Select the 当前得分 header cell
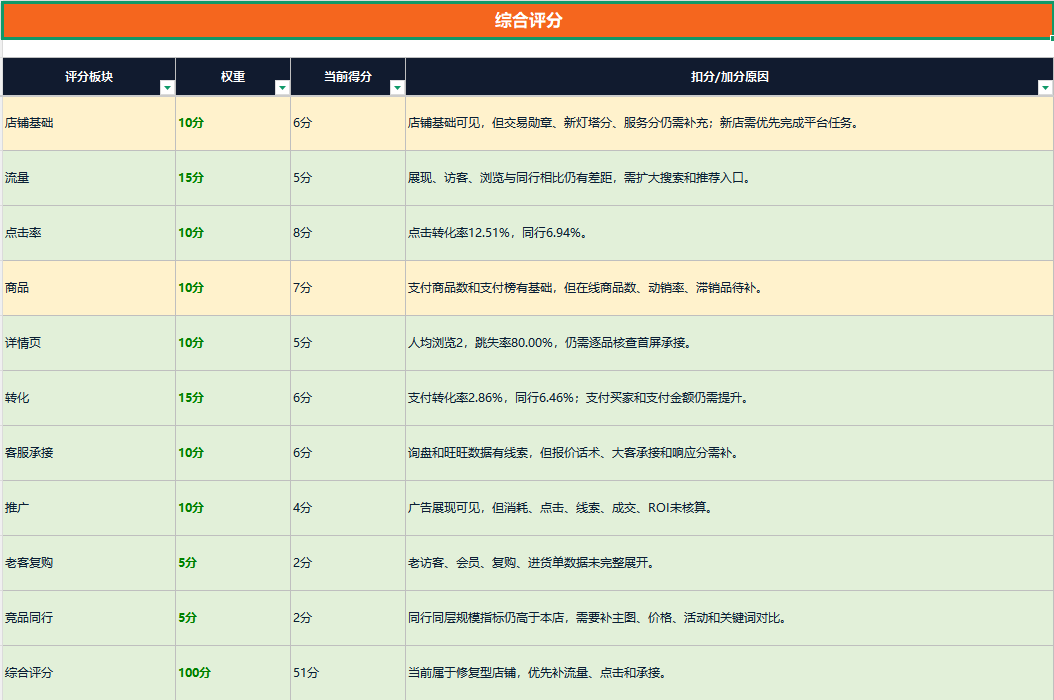The width and height of the screenshot is (1054, 700). point(348,77)
